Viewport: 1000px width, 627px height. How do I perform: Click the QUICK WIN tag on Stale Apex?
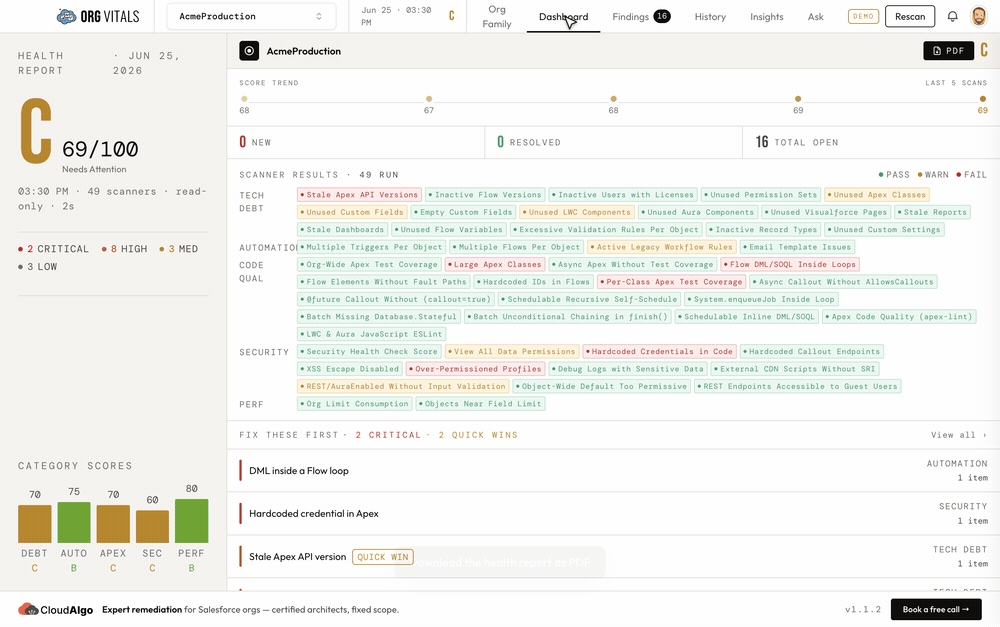tap(383, 557)
